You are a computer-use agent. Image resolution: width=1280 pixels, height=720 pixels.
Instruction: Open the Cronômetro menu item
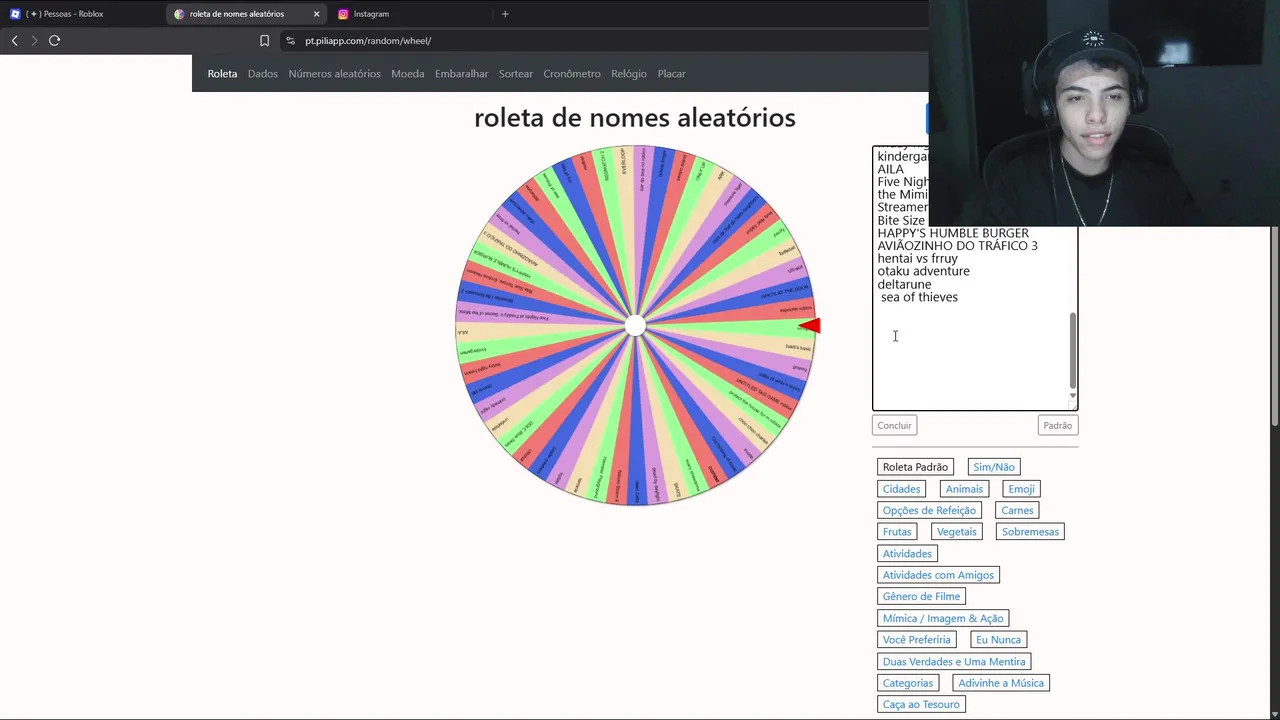pyautogui.click(x=572, y=74)
